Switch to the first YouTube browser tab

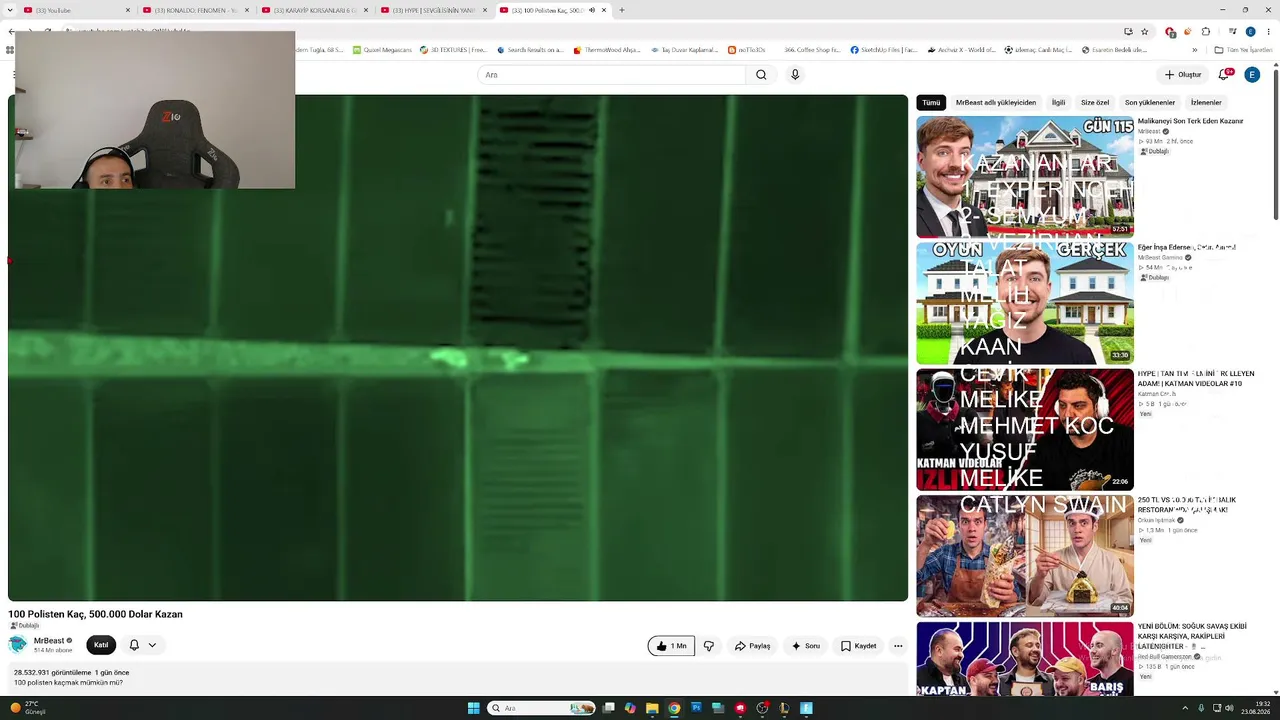click(76, 10)
